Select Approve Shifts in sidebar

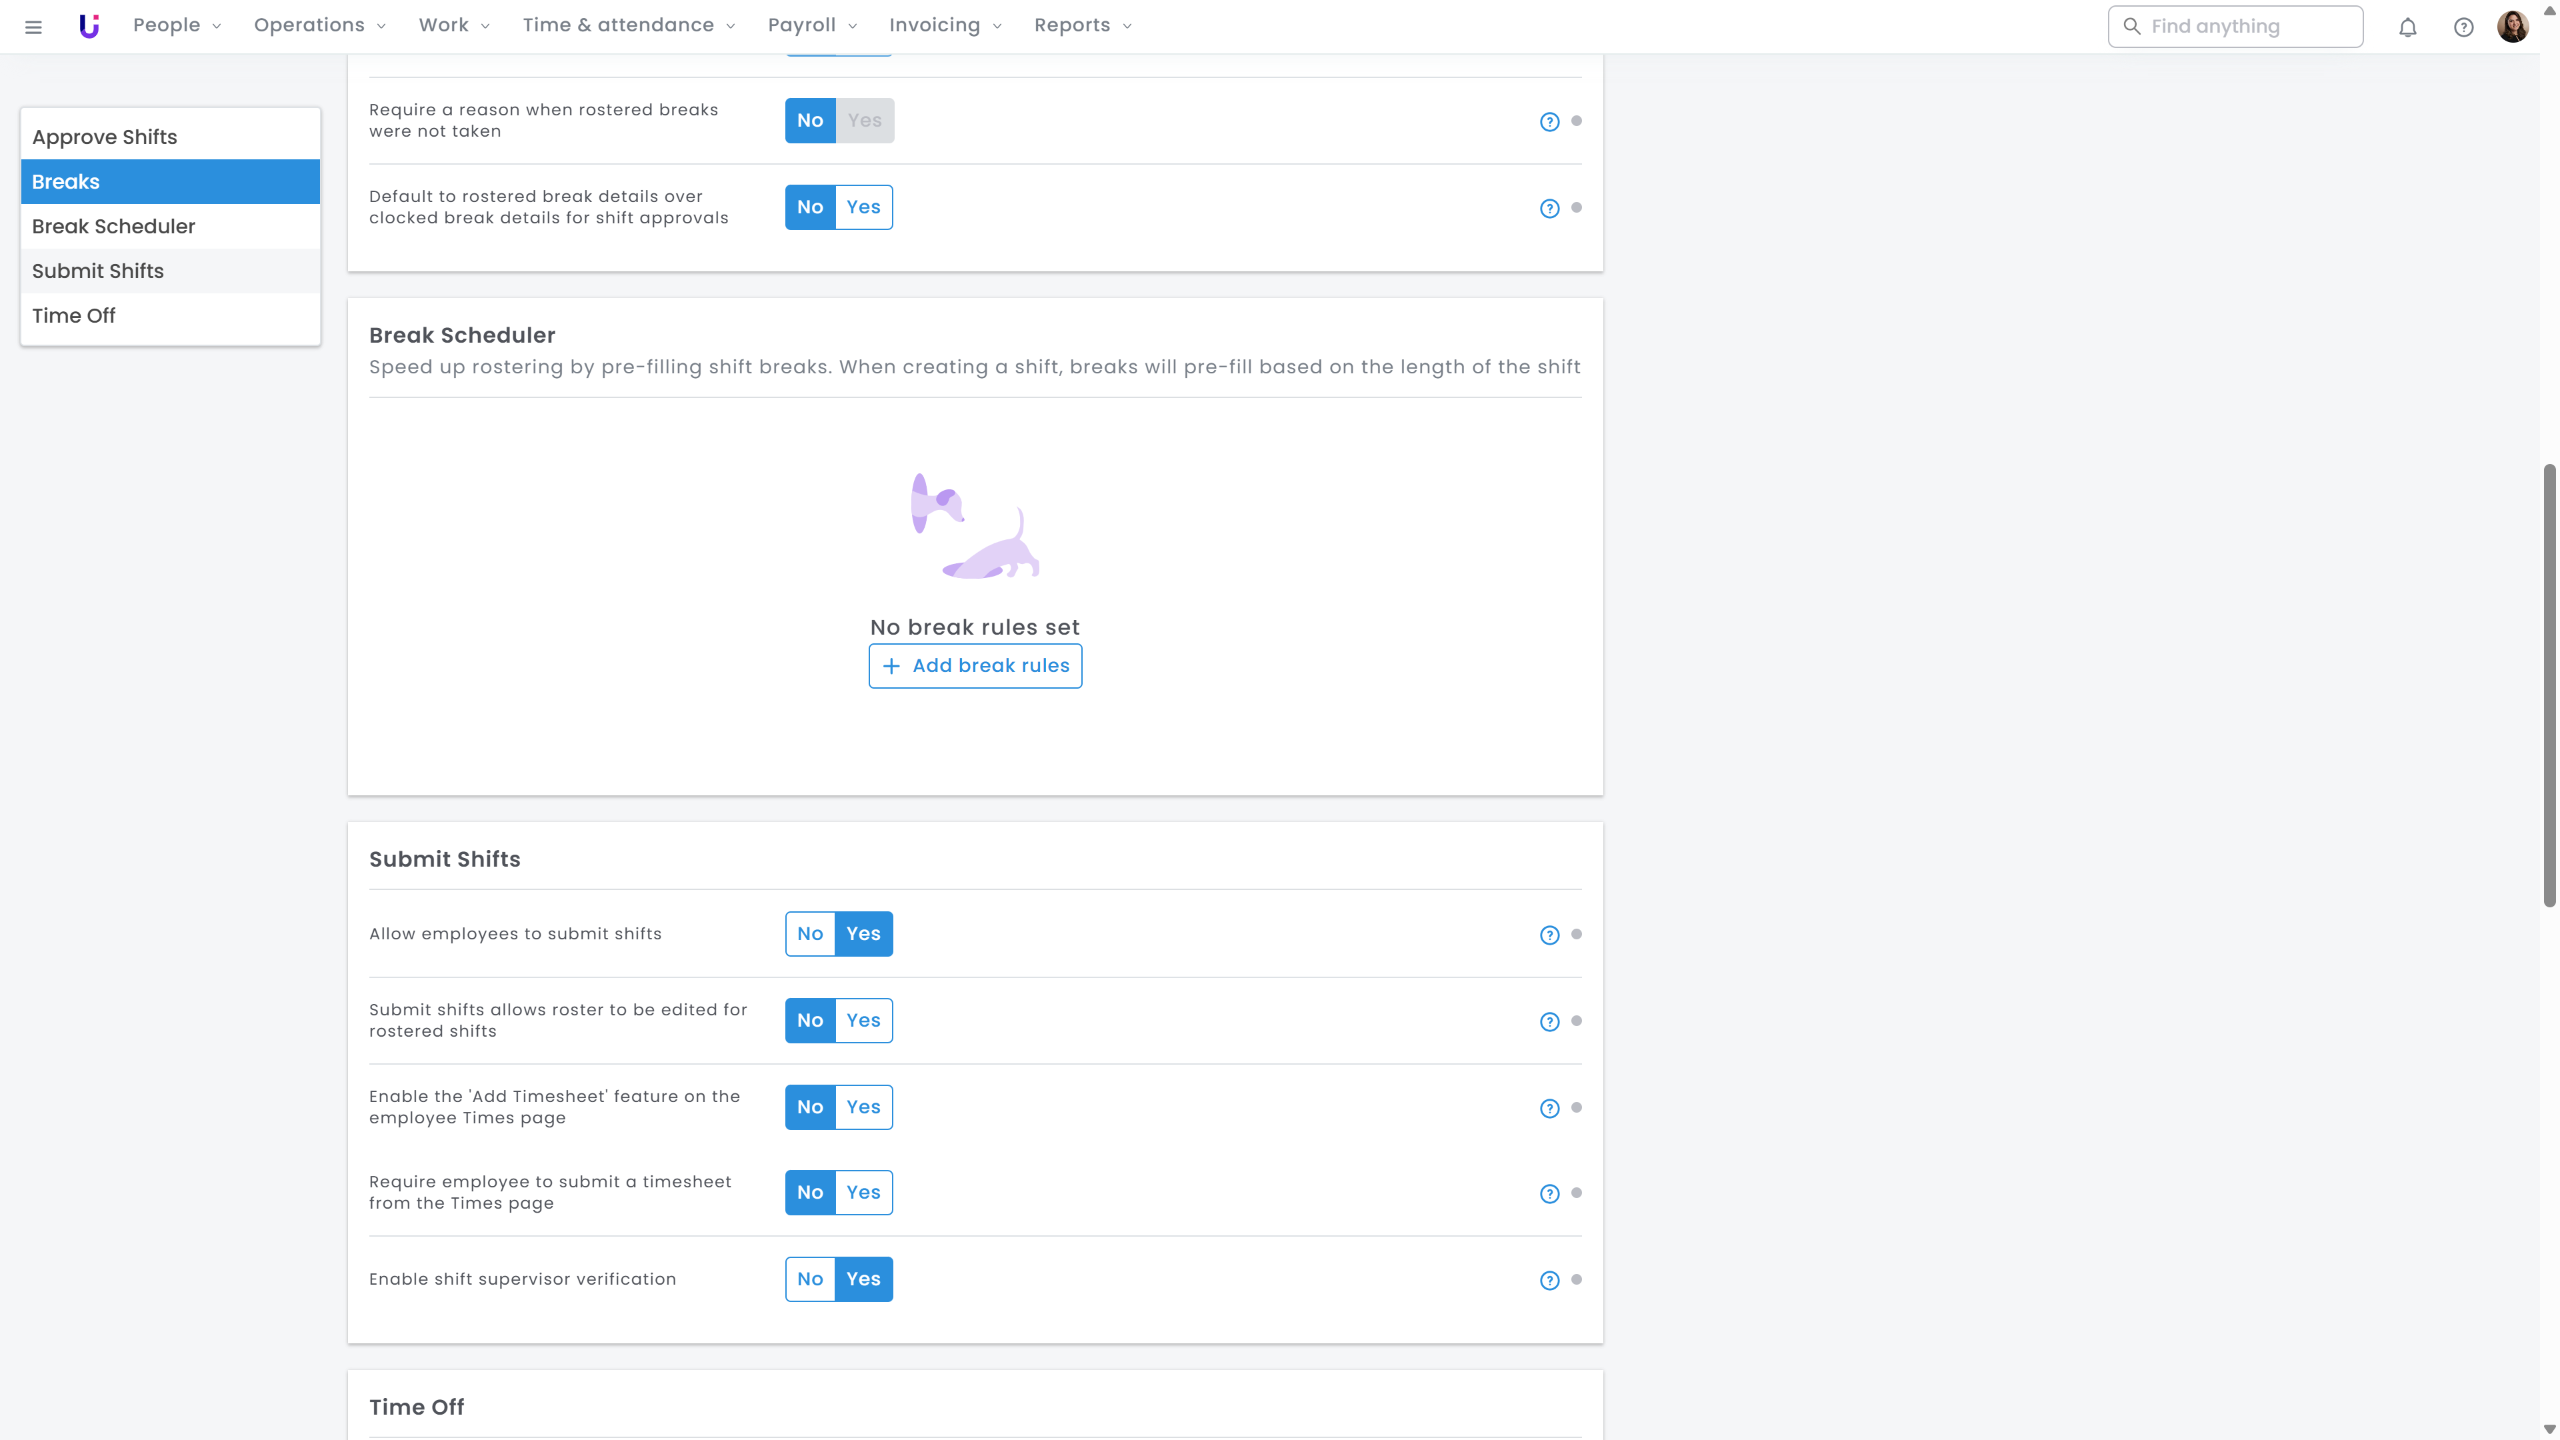tap(105, 137)
